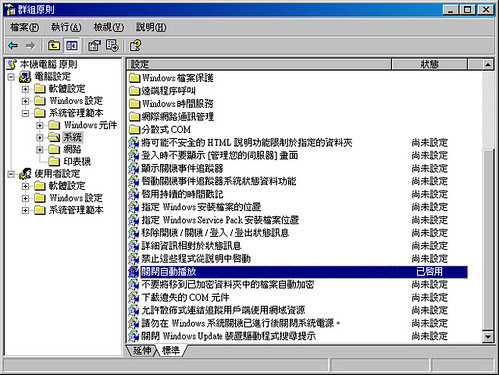Select 將可能不安全的 HTML 說明功能 policy row
This screenshot has width=499, height=375.
[x=247, y=143]
